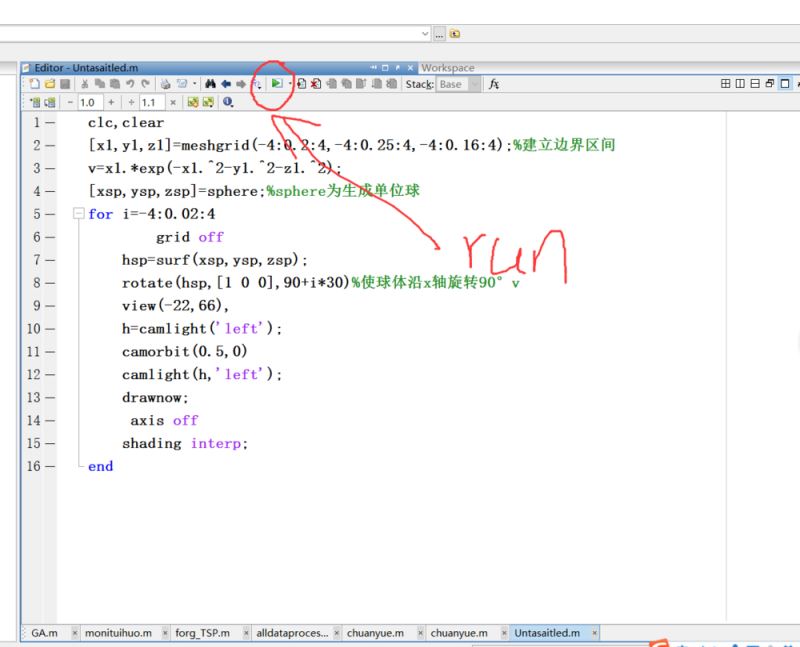Switch to the monituihuo.m tab
Viewport: 800px width, 647px height.
[x=118, y=633]
